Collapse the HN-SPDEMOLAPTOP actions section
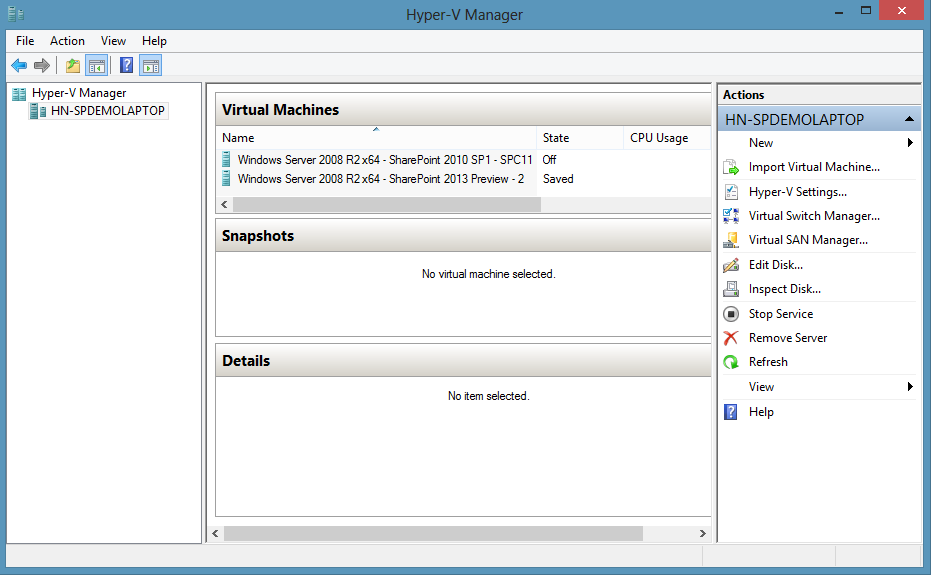Viewport: 931px width, 575px height. [x=909, y=119]
